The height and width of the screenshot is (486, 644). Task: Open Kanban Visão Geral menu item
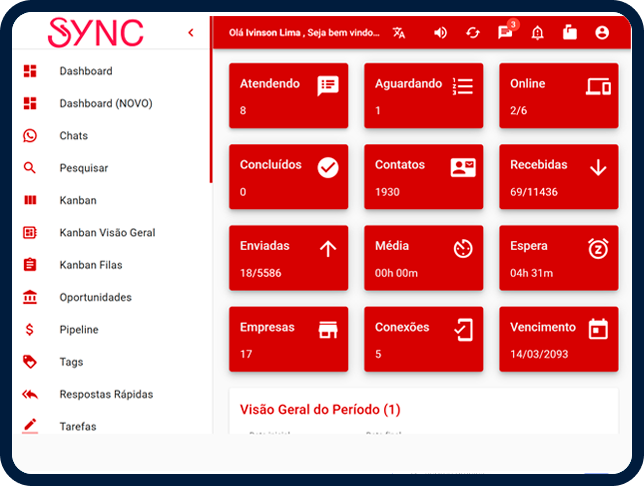tap(107, 233)
